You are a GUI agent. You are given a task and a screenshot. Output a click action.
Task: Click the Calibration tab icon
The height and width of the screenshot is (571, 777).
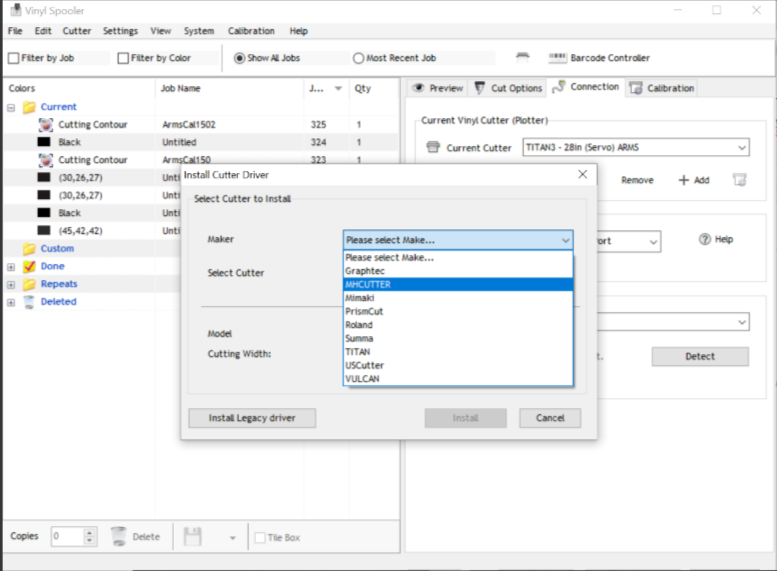click(636, 88)
